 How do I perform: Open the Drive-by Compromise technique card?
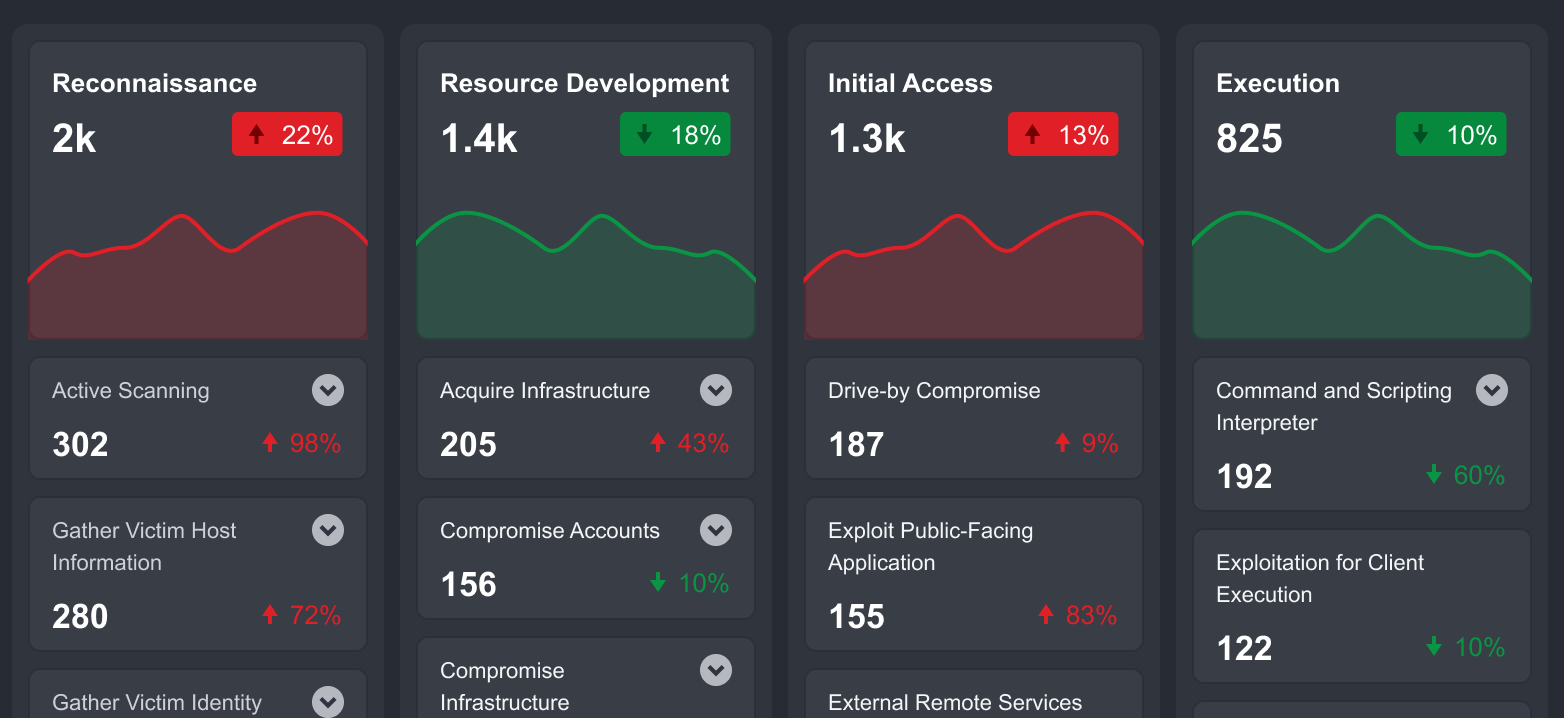point(974,418)
